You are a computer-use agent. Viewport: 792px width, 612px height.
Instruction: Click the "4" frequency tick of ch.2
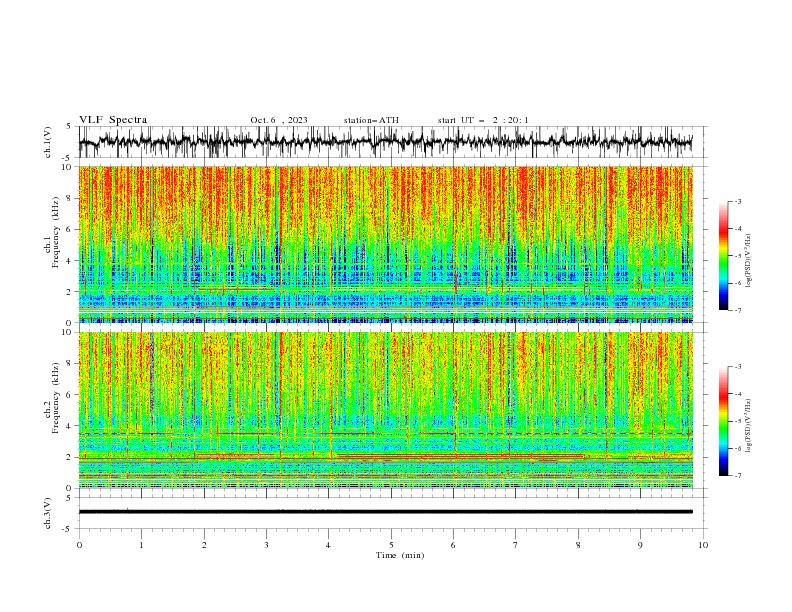coord(70,426)
